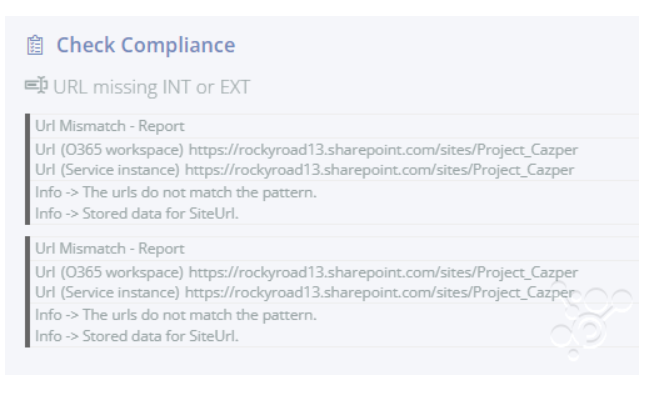Open the second Service instance SharePoint URL

click(379, 292)
